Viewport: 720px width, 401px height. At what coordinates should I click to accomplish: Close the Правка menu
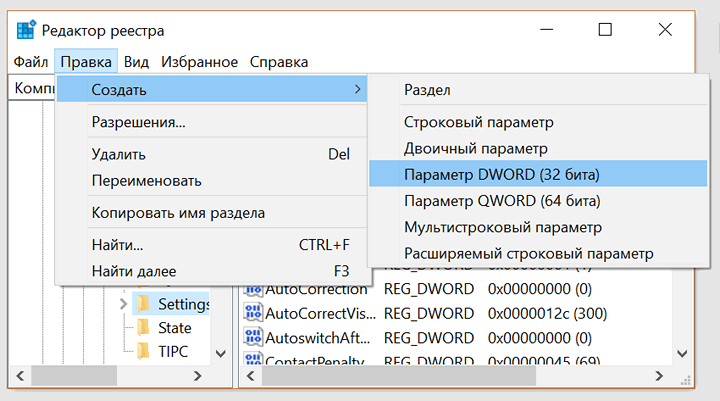click(x=86, y=62)
